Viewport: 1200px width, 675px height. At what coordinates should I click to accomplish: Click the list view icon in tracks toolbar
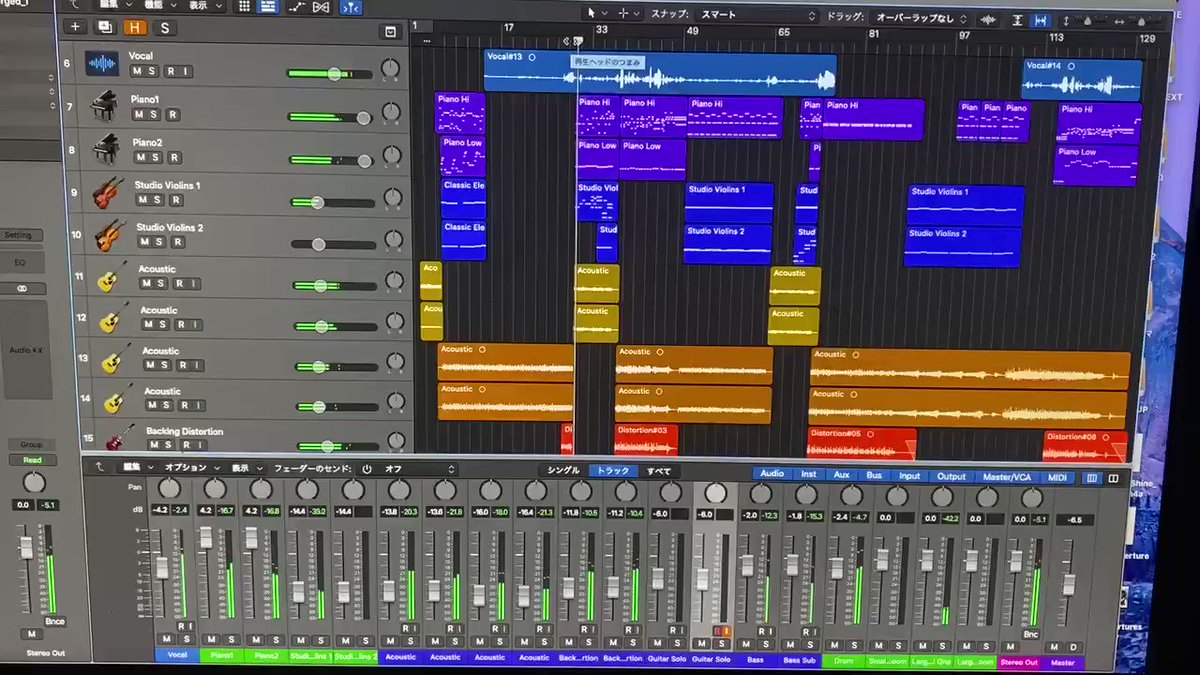[267, 7]
